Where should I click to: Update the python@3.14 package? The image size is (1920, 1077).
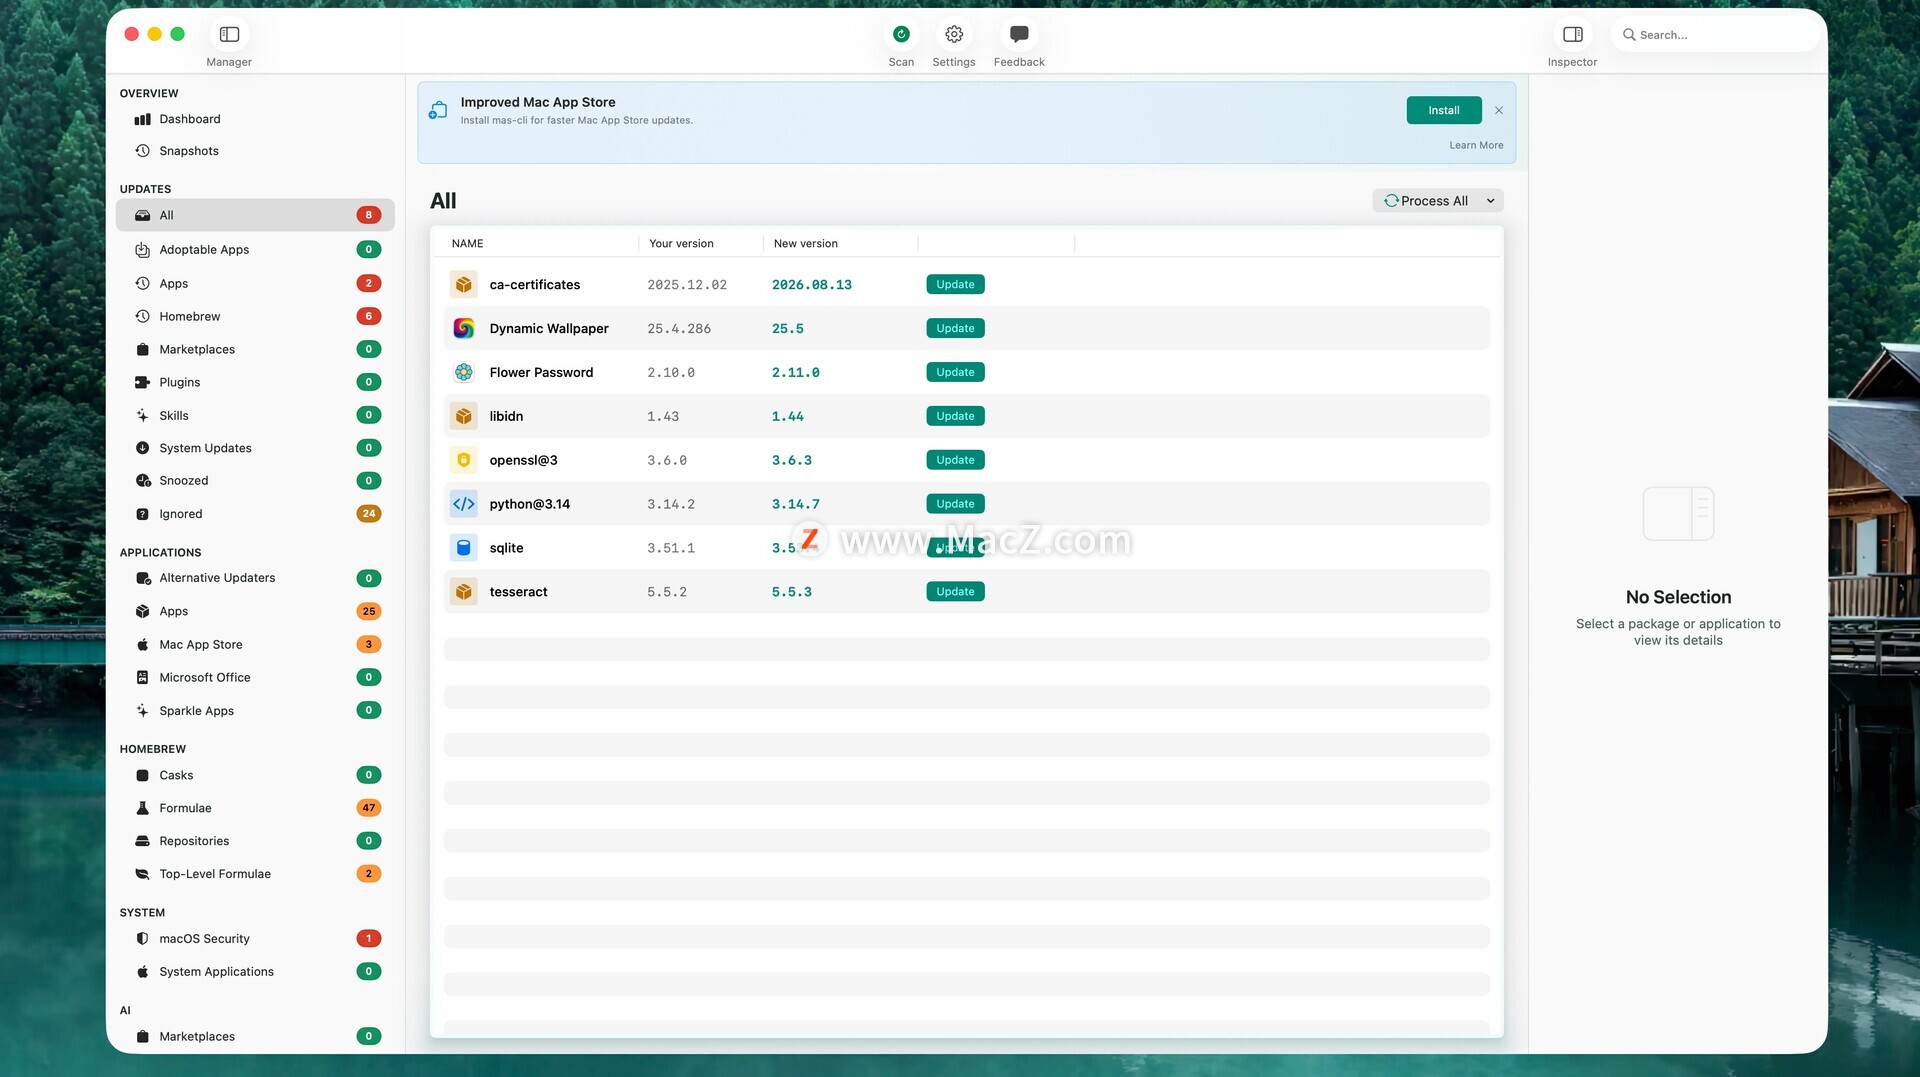[x=955, y=504]
